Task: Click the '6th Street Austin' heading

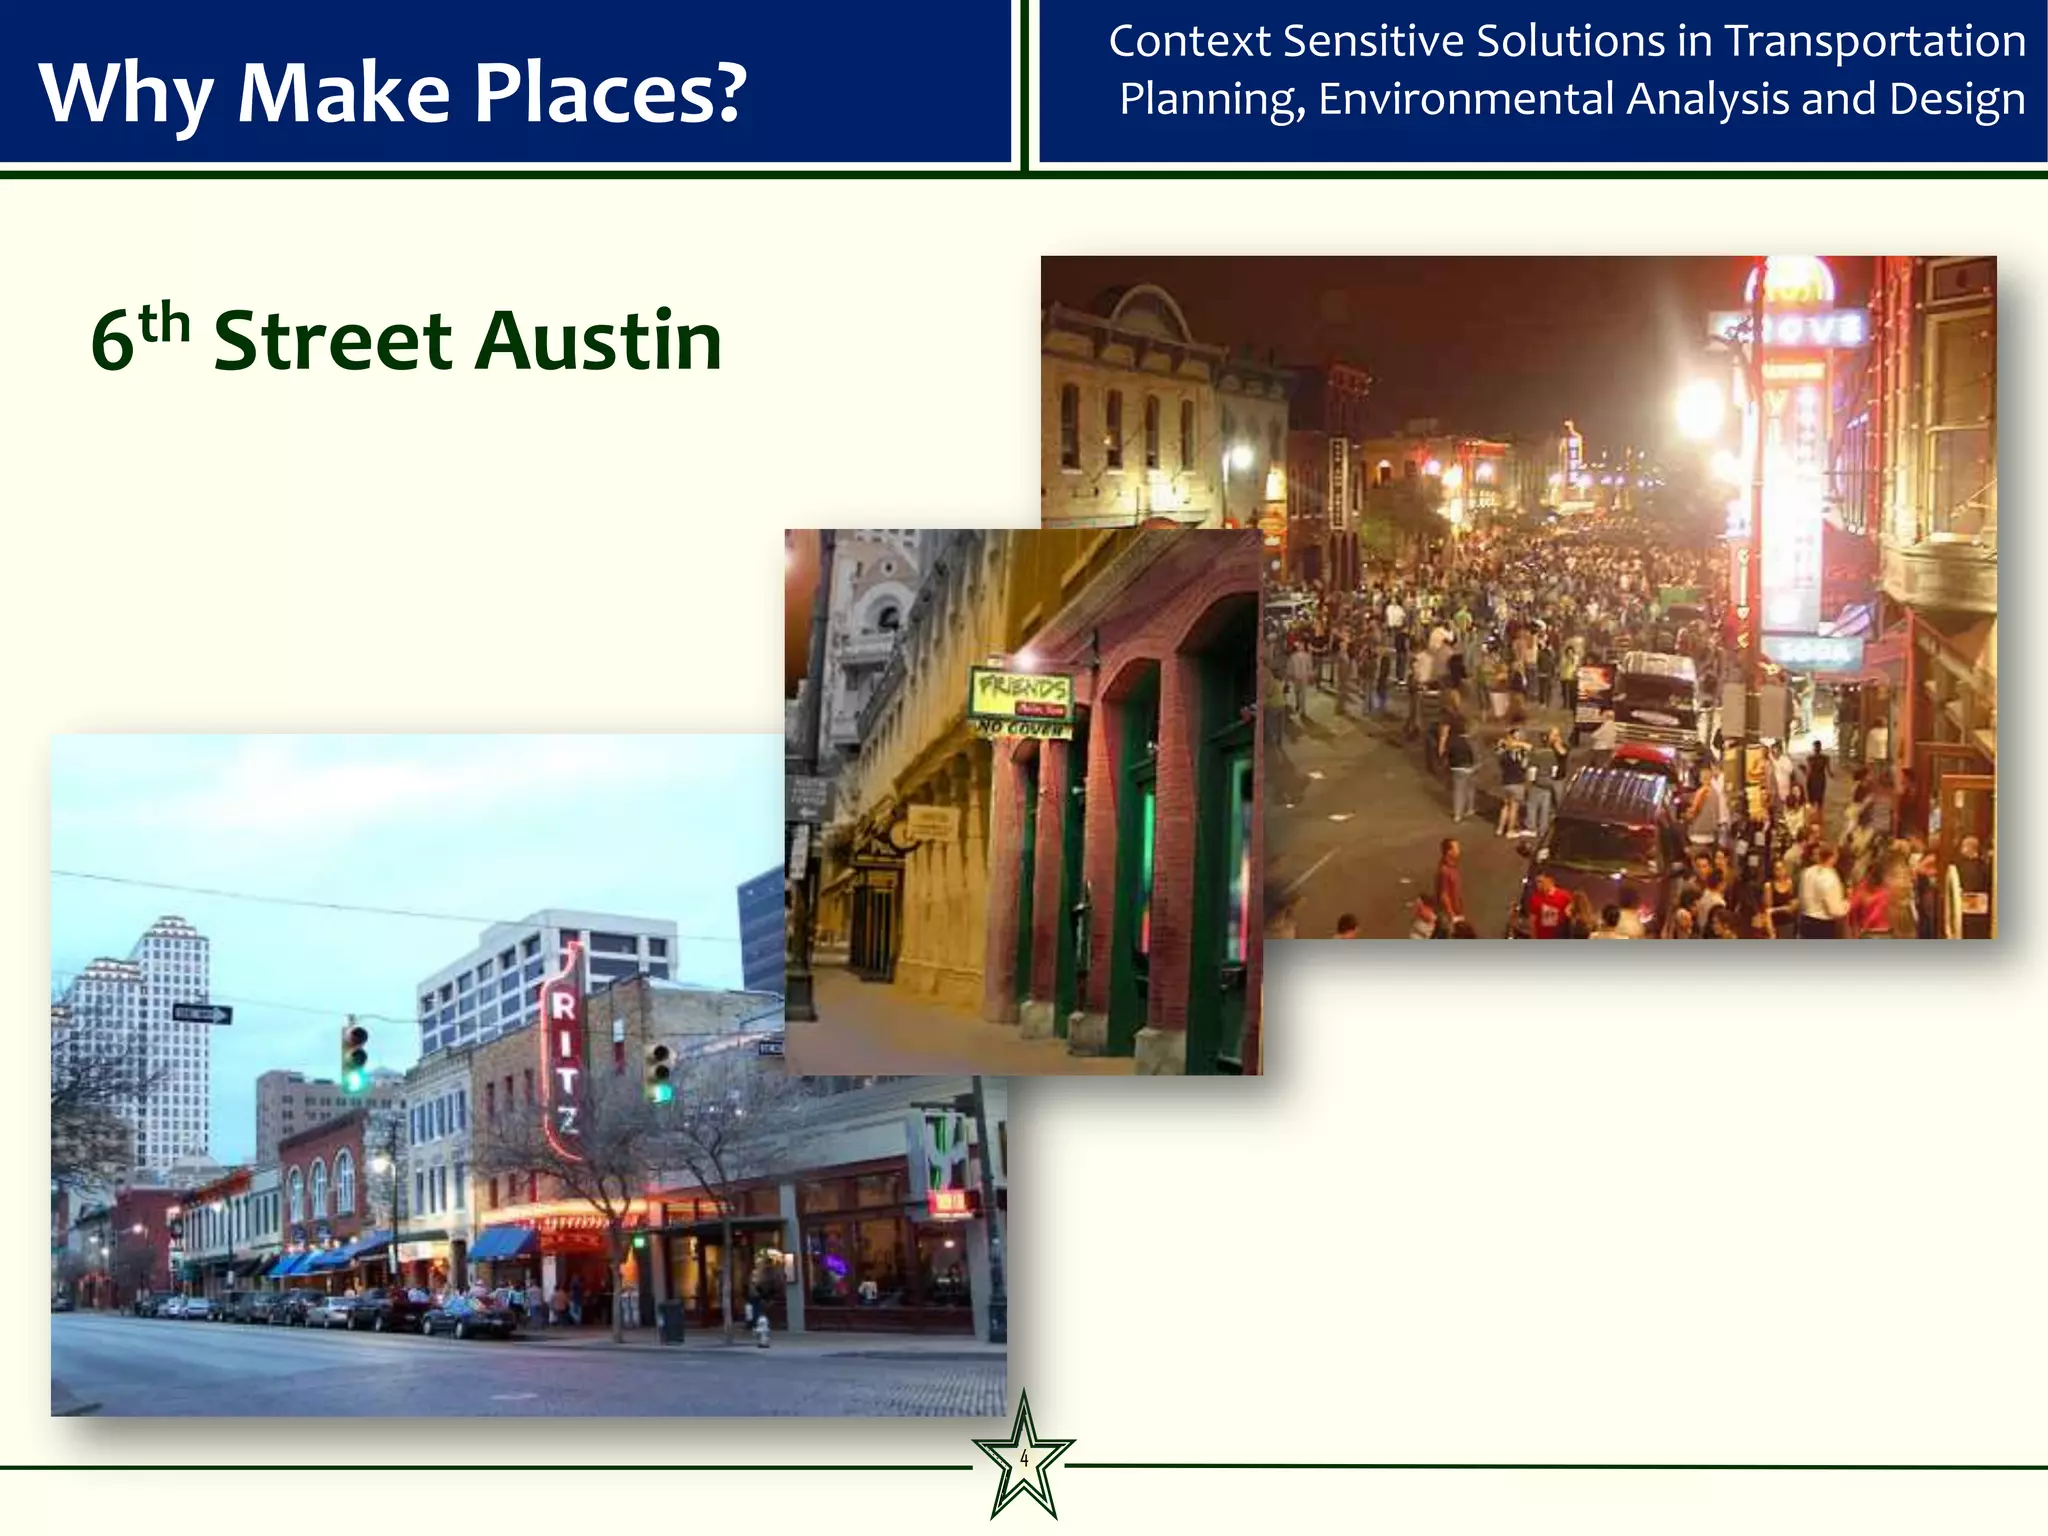Action: [406, 340]
